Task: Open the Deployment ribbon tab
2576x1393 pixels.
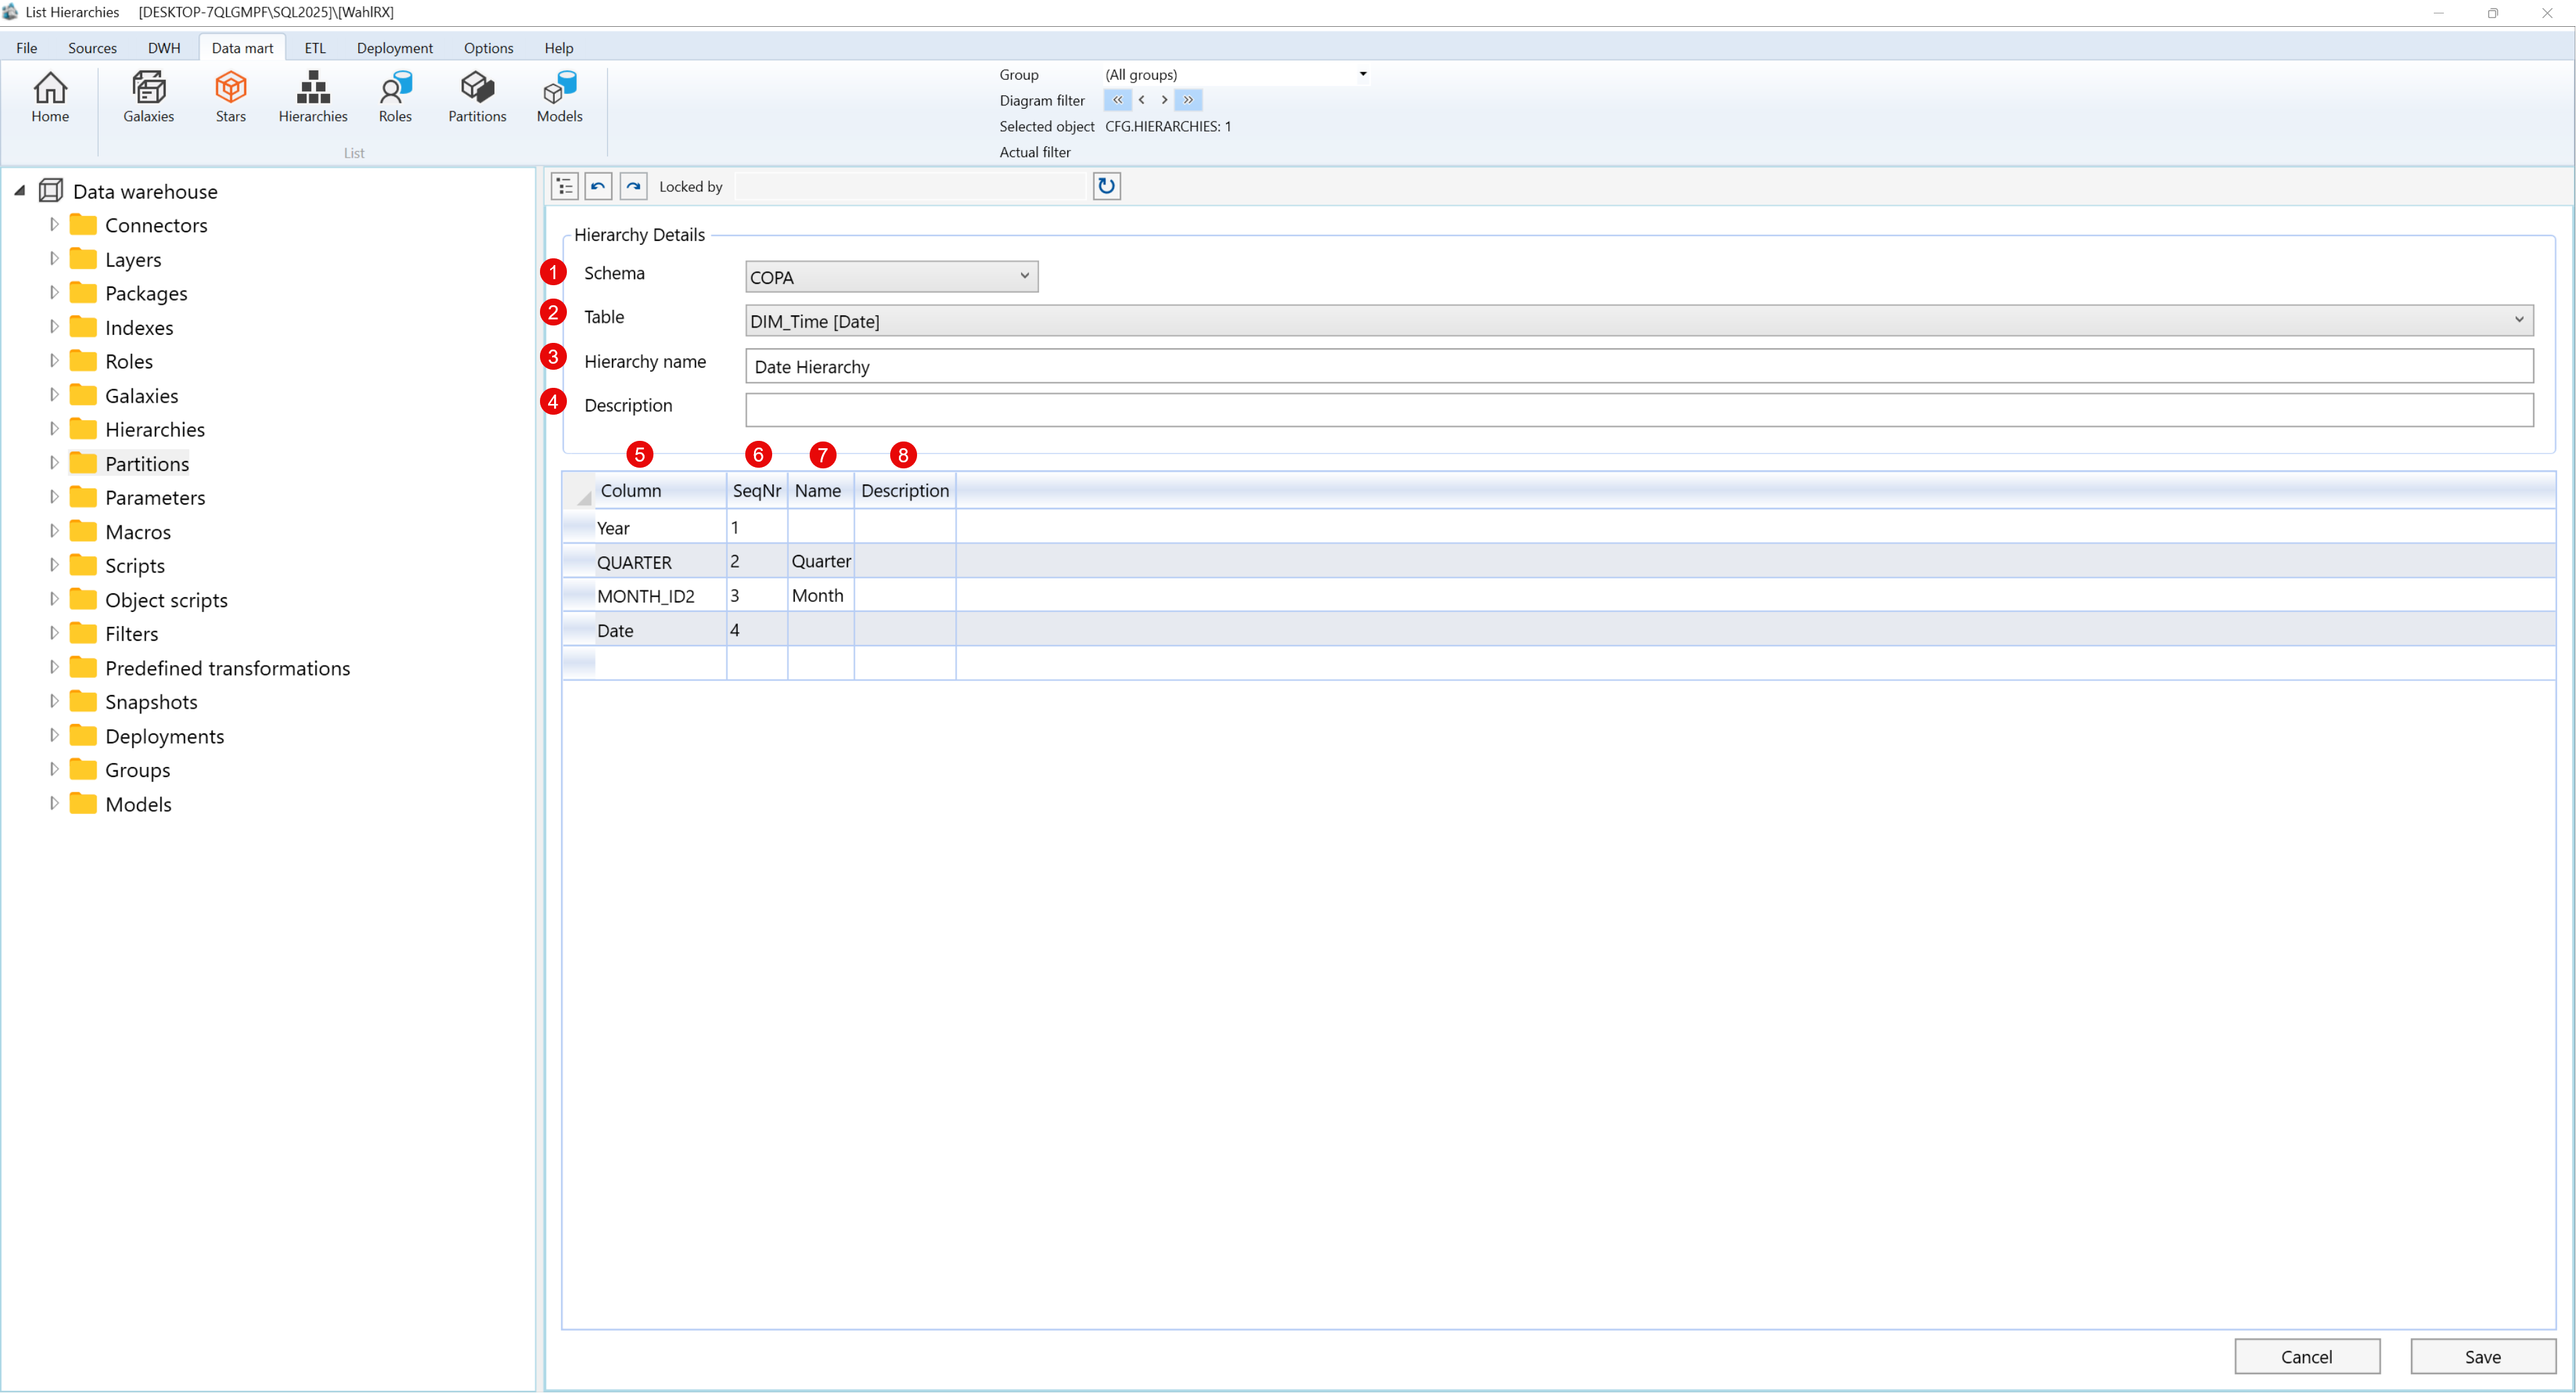Action: tap(394, 48)
